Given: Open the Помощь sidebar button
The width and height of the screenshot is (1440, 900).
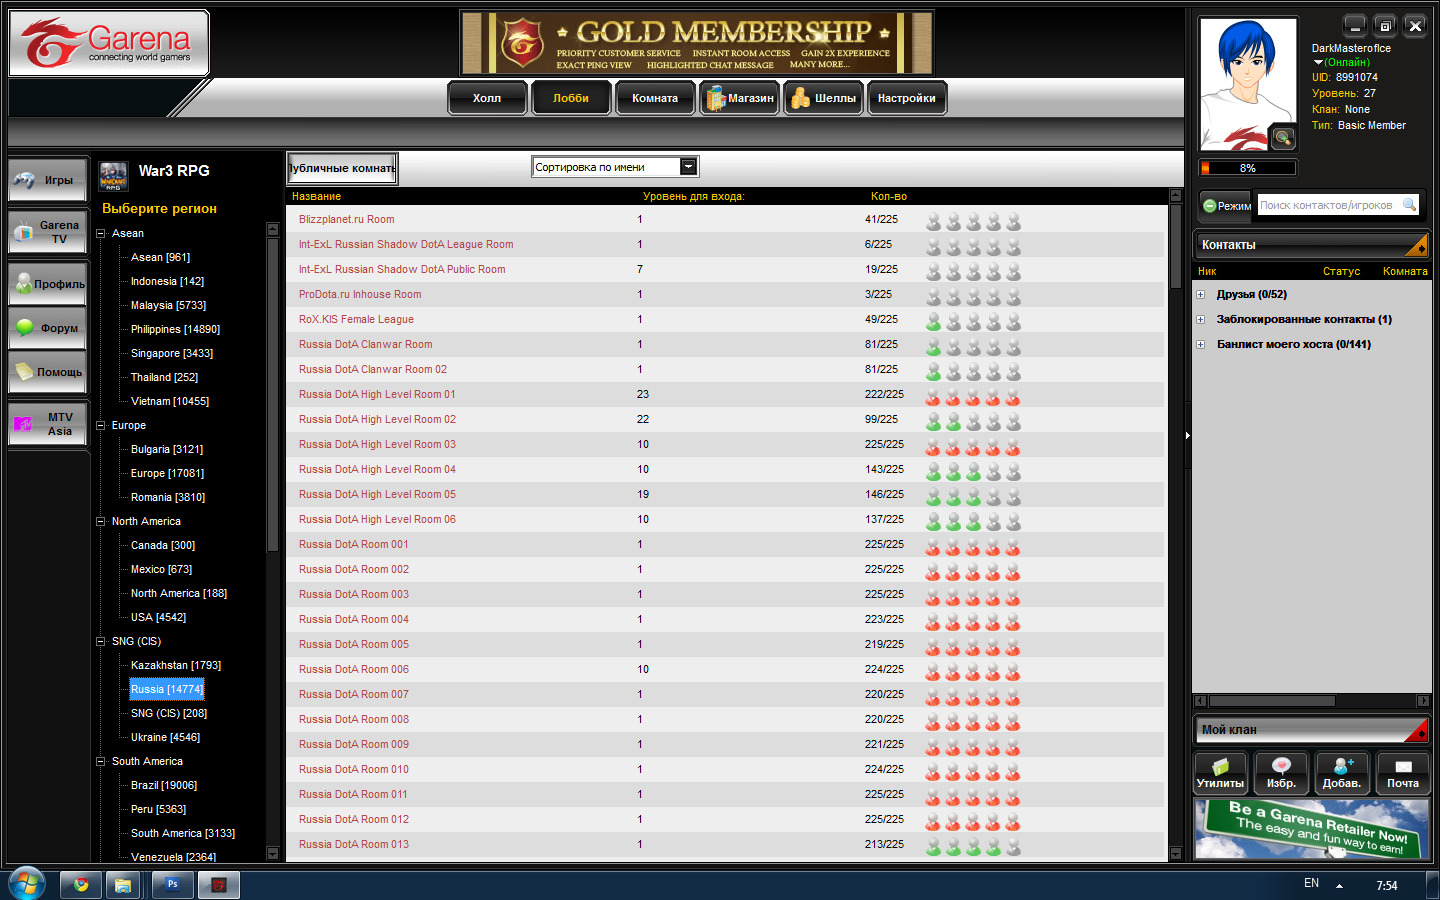Looking at the screenshot, I should (x=48, y=372).
